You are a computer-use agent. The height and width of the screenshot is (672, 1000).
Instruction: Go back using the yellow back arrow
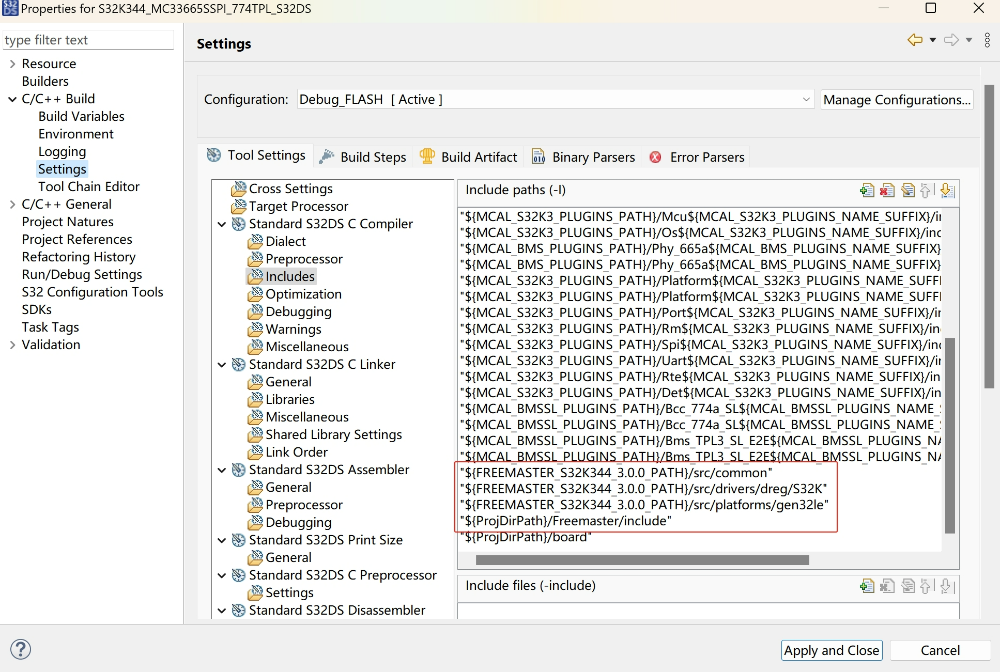click(x=914, y=40)
